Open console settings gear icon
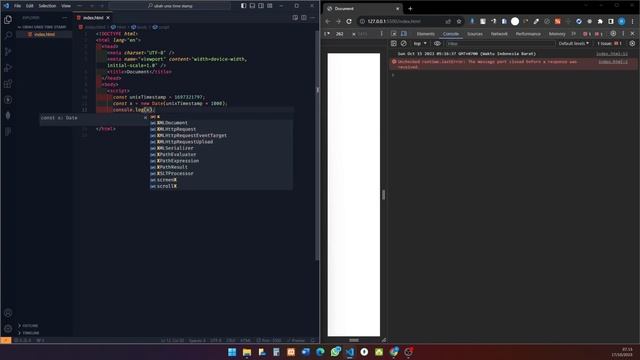The width and height of the screenshot is (640, 360). [x=632, y=43]
